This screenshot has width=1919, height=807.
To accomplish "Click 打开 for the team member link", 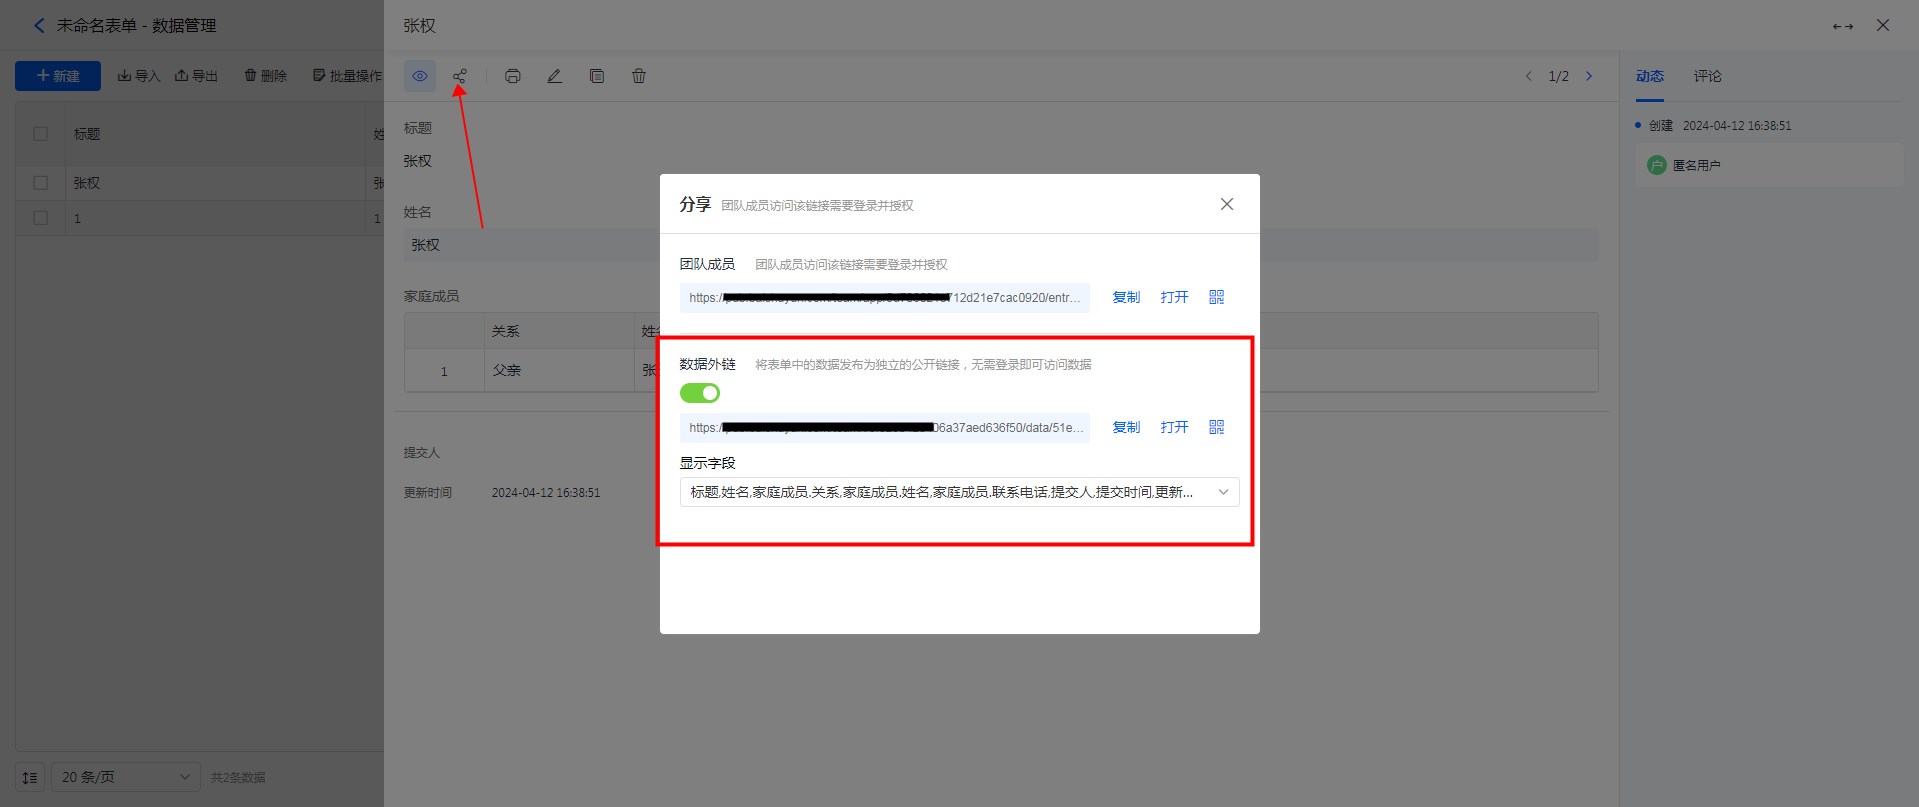I will point(1174,297).
